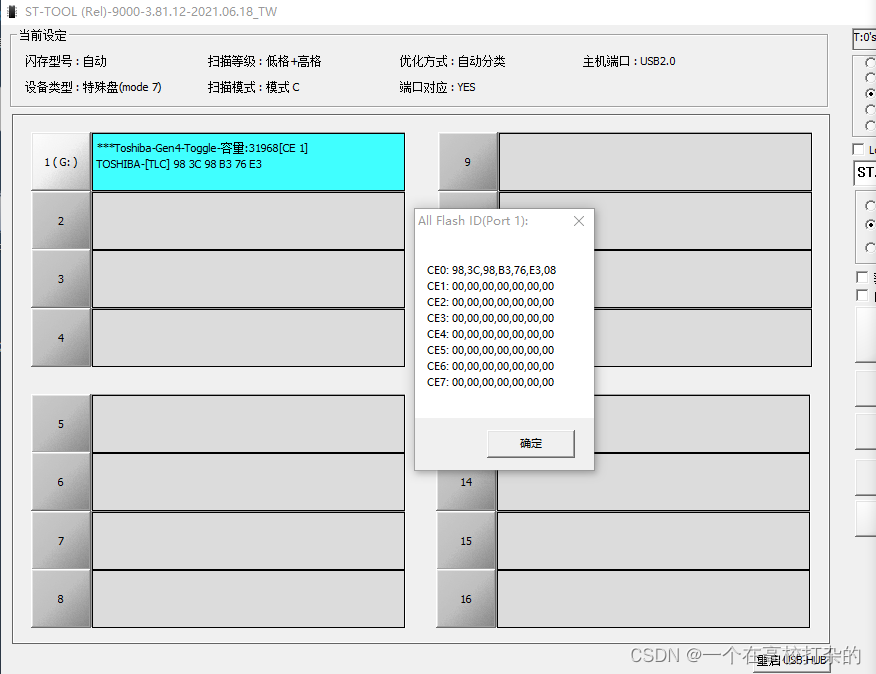Close the All Flash ID dialog
This screenshot has width=876, height=674.
pyautogui.click(x=579, y=221)
